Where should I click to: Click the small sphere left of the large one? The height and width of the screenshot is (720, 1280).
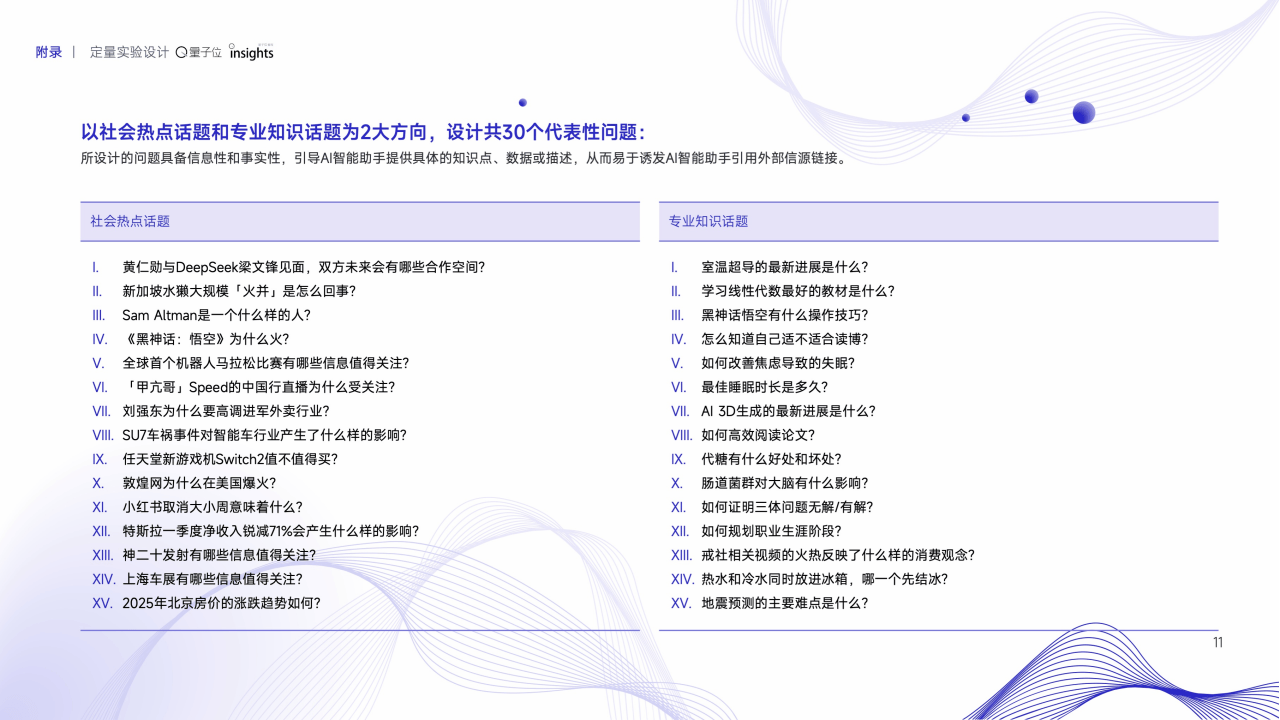click(x=1031, y=96)
